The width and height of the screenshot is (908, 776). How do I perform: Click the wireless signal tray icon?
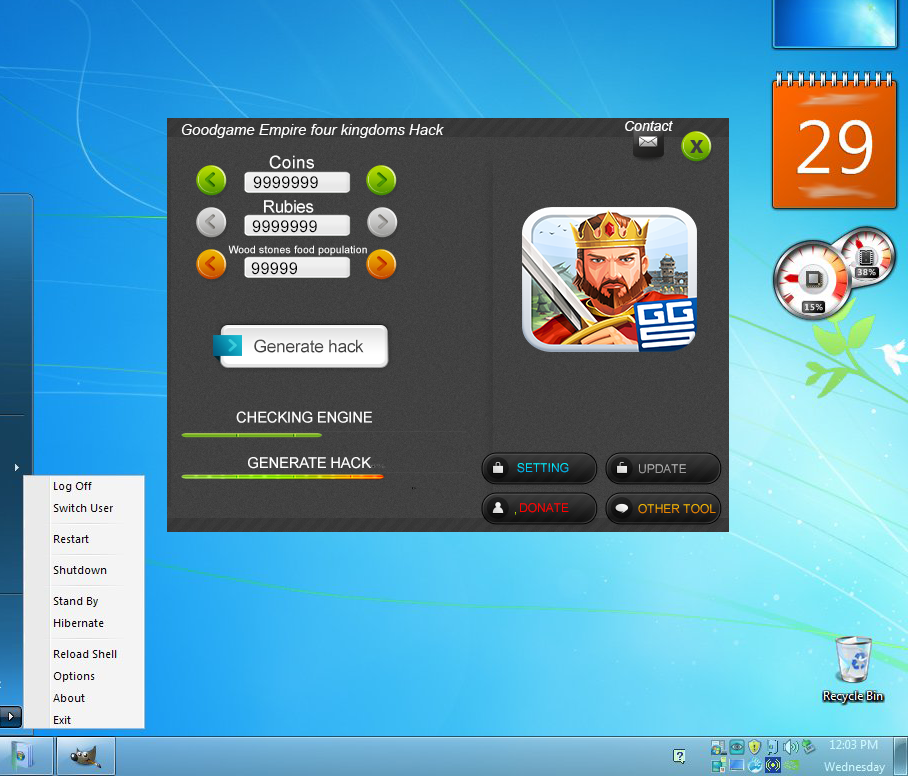tap(773, 765)
